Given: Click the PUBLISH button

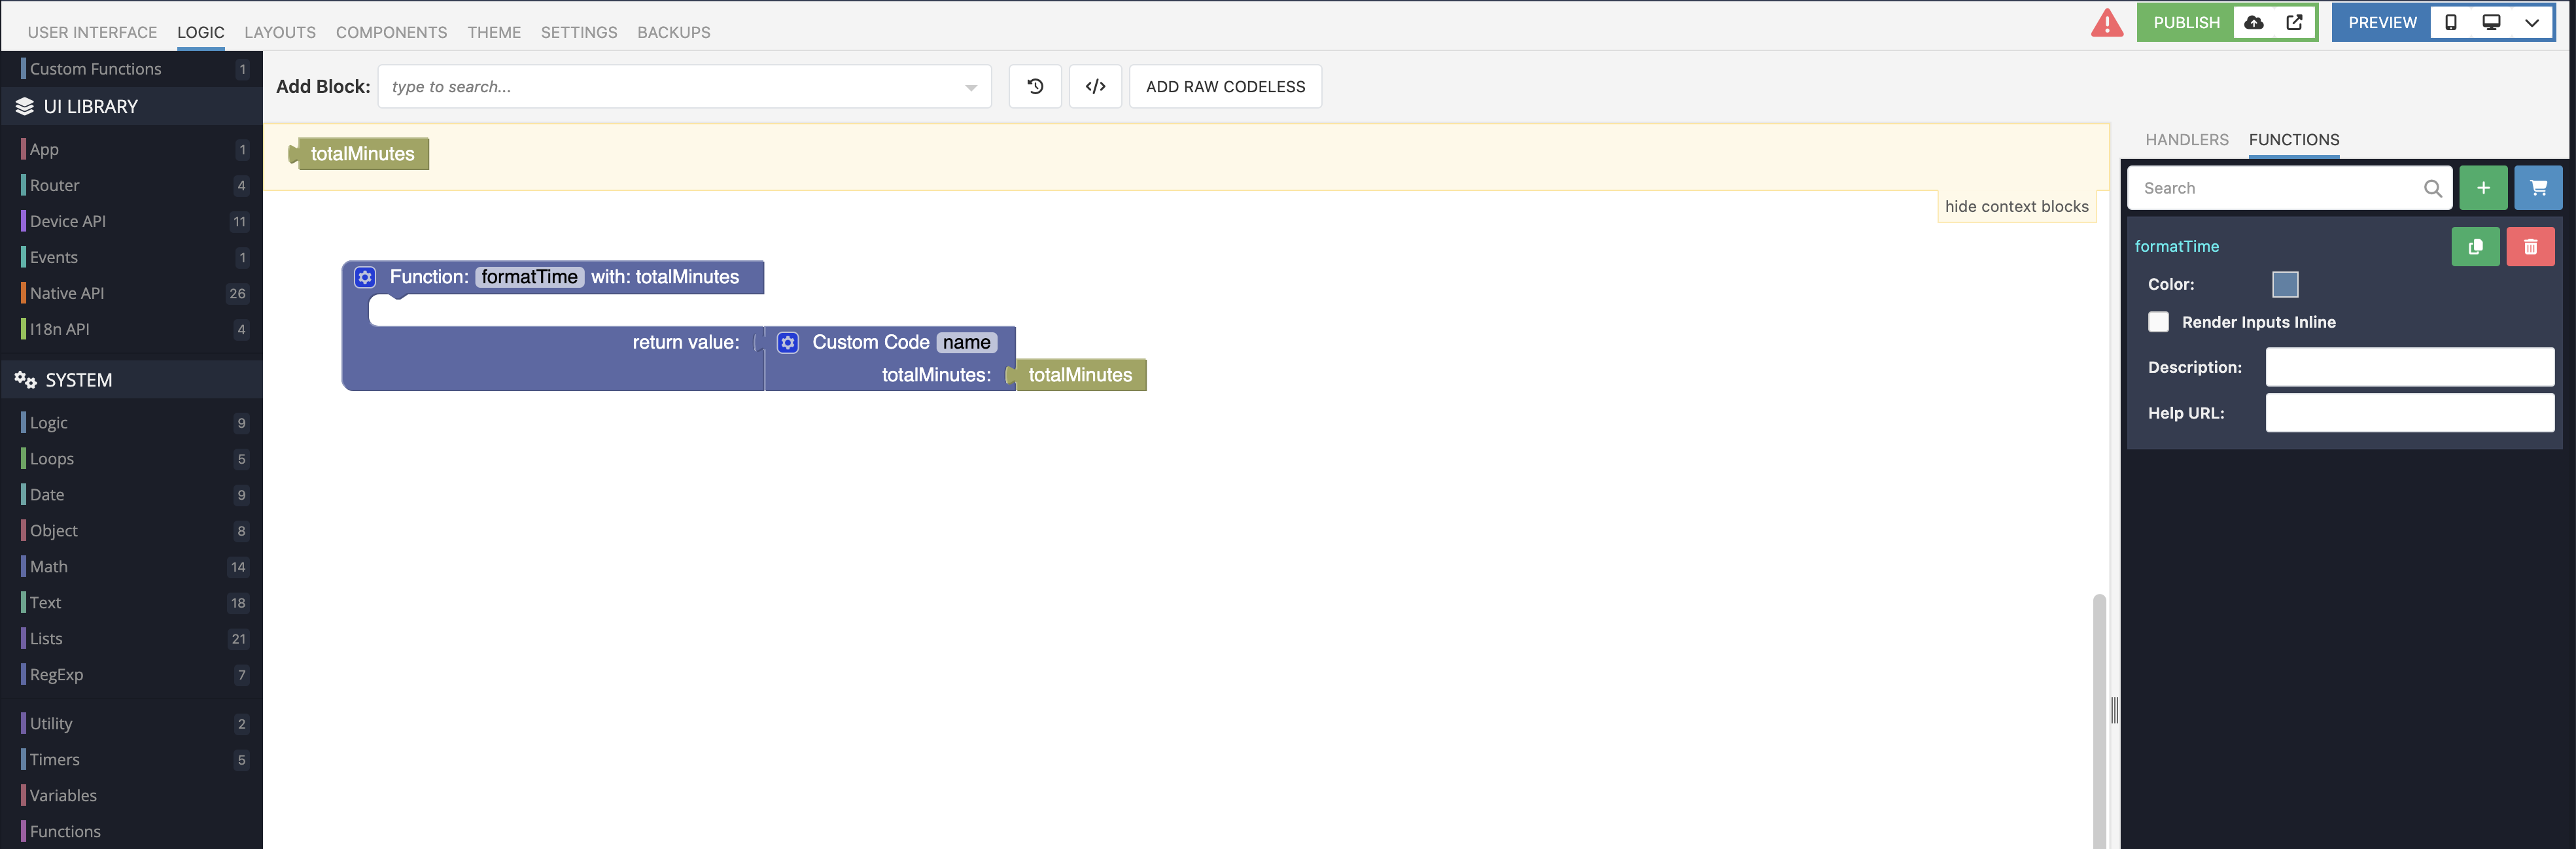Looking at the screenshot, I should (x=2186, y=23).
